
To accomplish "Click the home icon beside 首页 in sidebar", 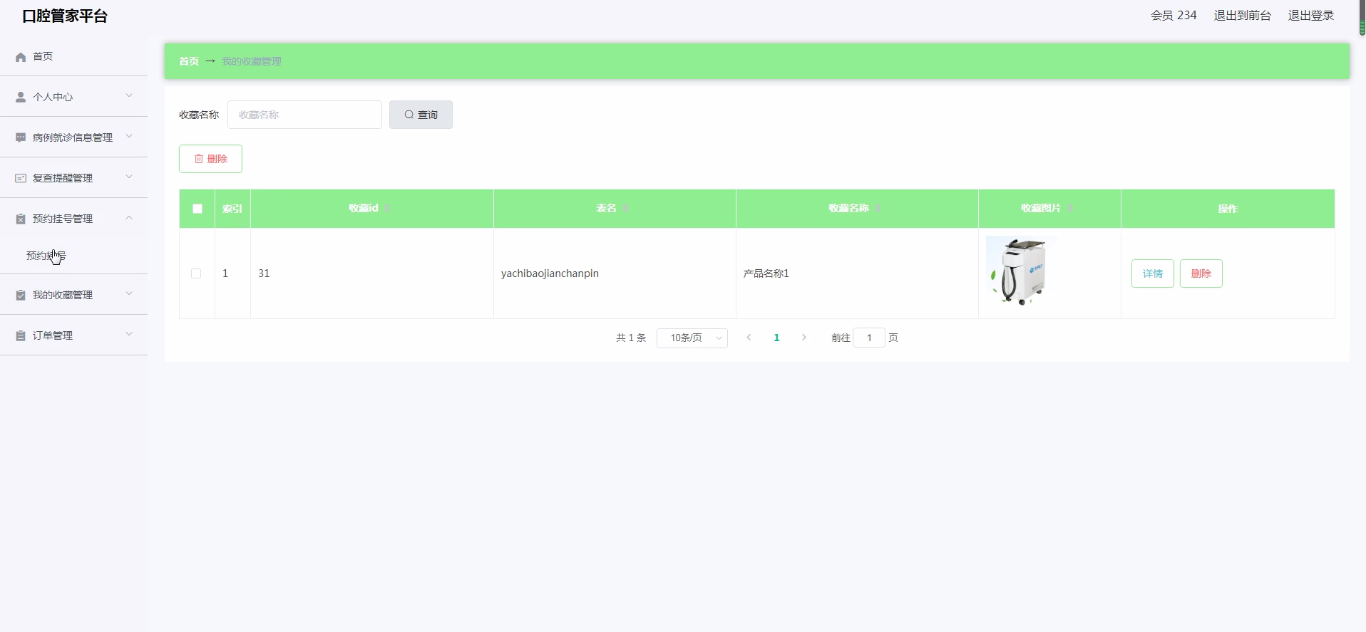I will point(21,57).
